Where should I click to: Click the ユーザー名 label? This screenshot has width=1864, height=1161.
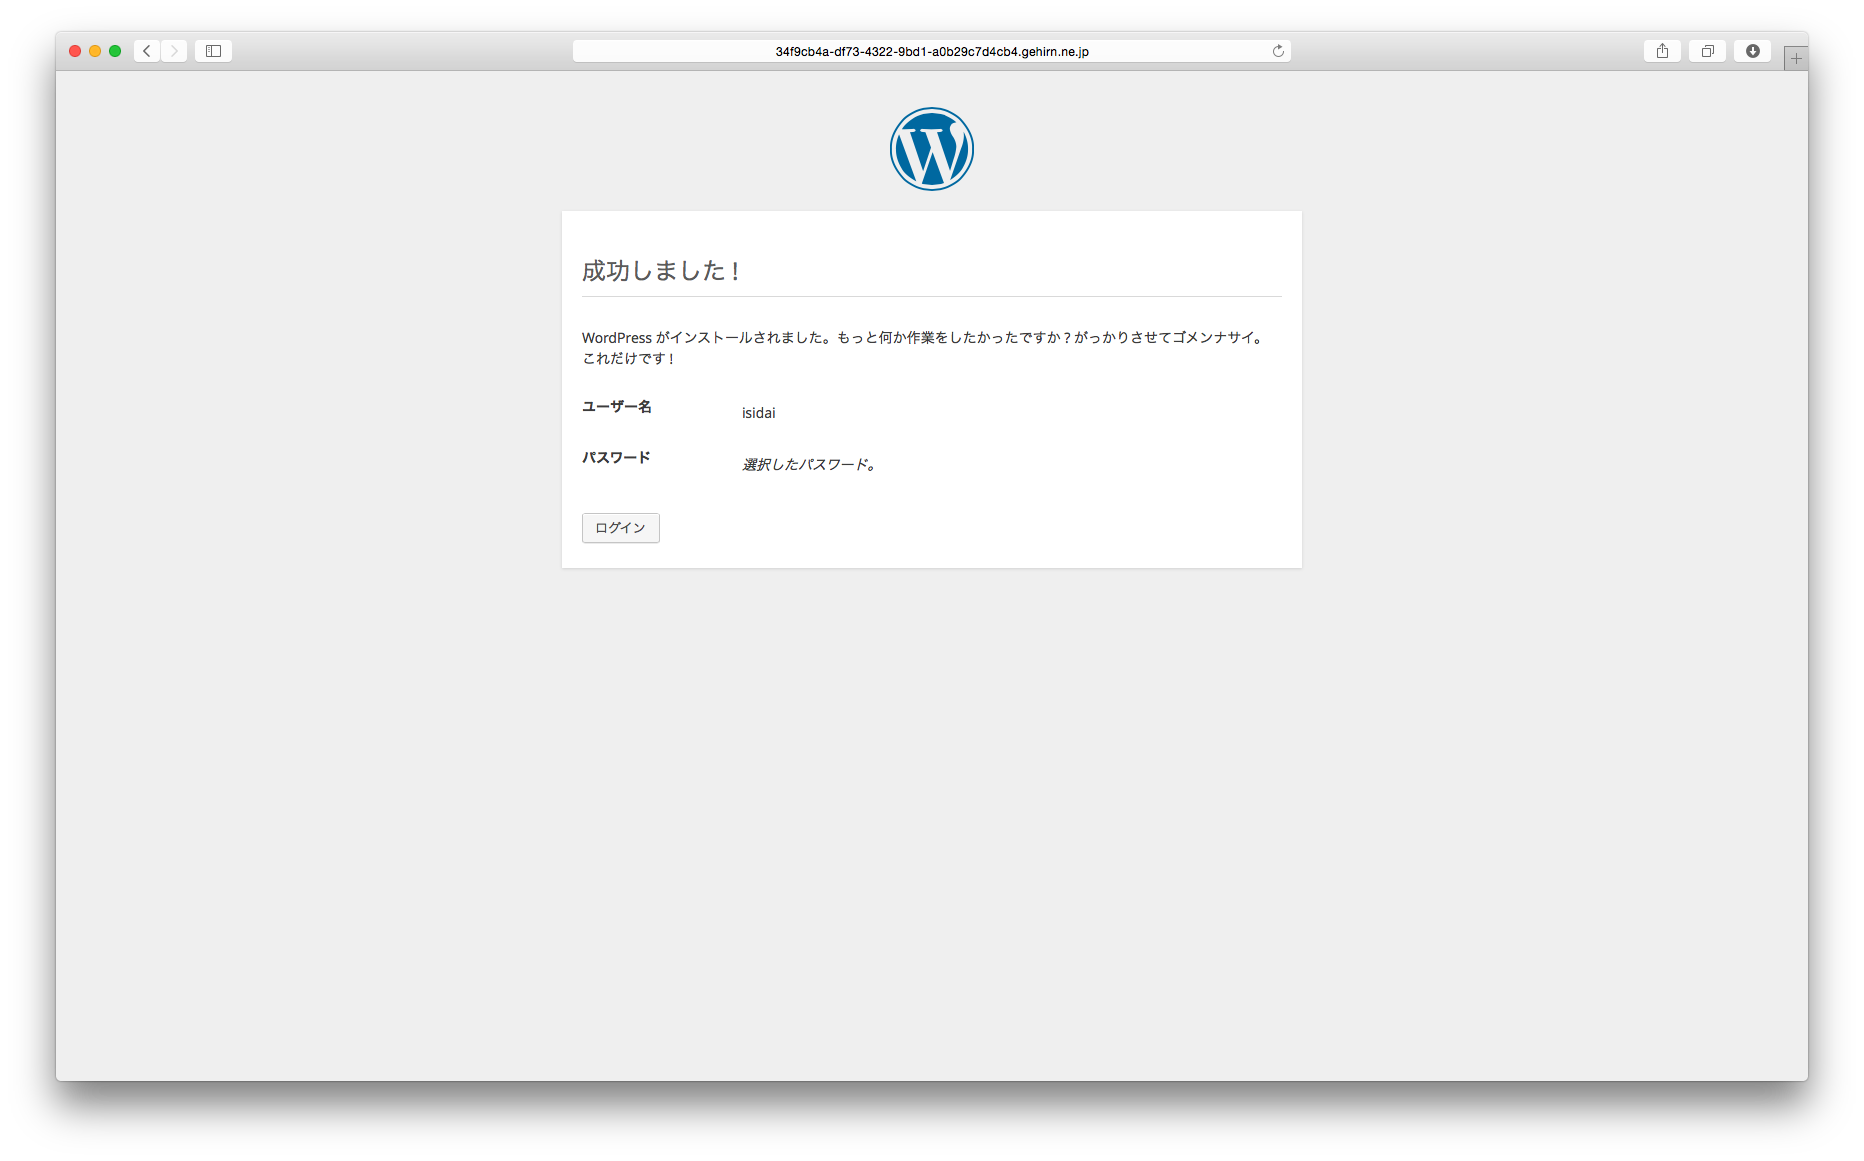617,407
